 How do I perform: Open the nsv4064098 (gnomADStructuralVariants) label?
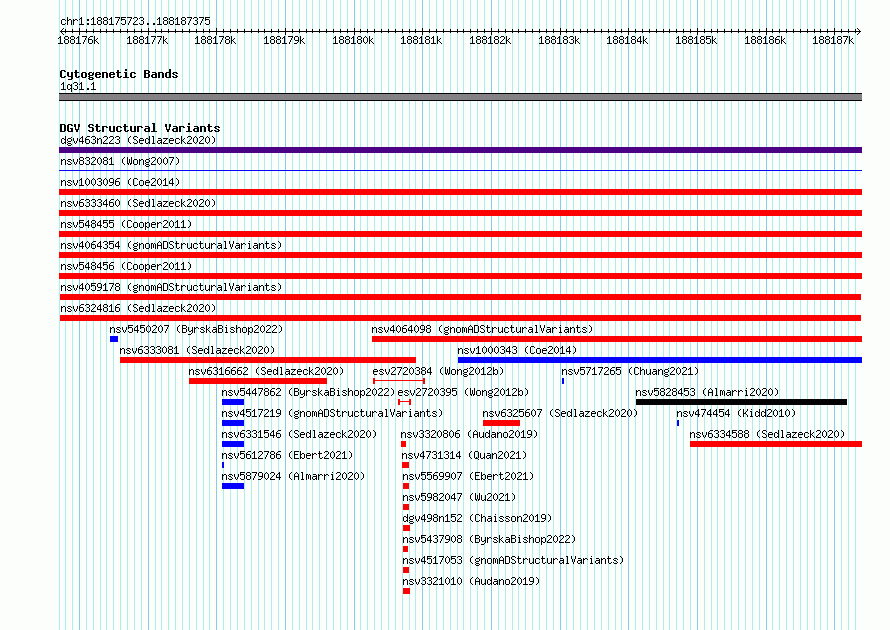coord(482,329)
